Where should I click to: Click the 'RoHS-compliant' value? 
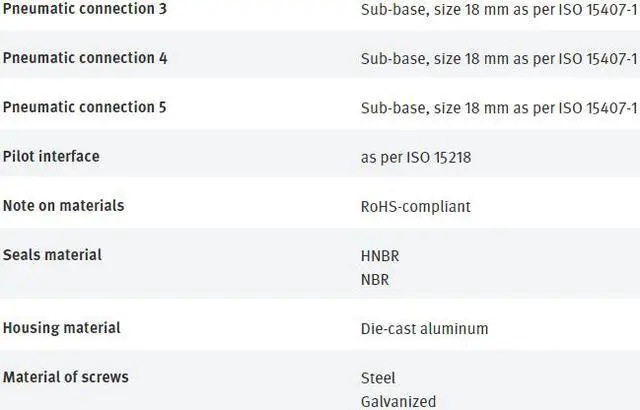(x=415, y=206)
